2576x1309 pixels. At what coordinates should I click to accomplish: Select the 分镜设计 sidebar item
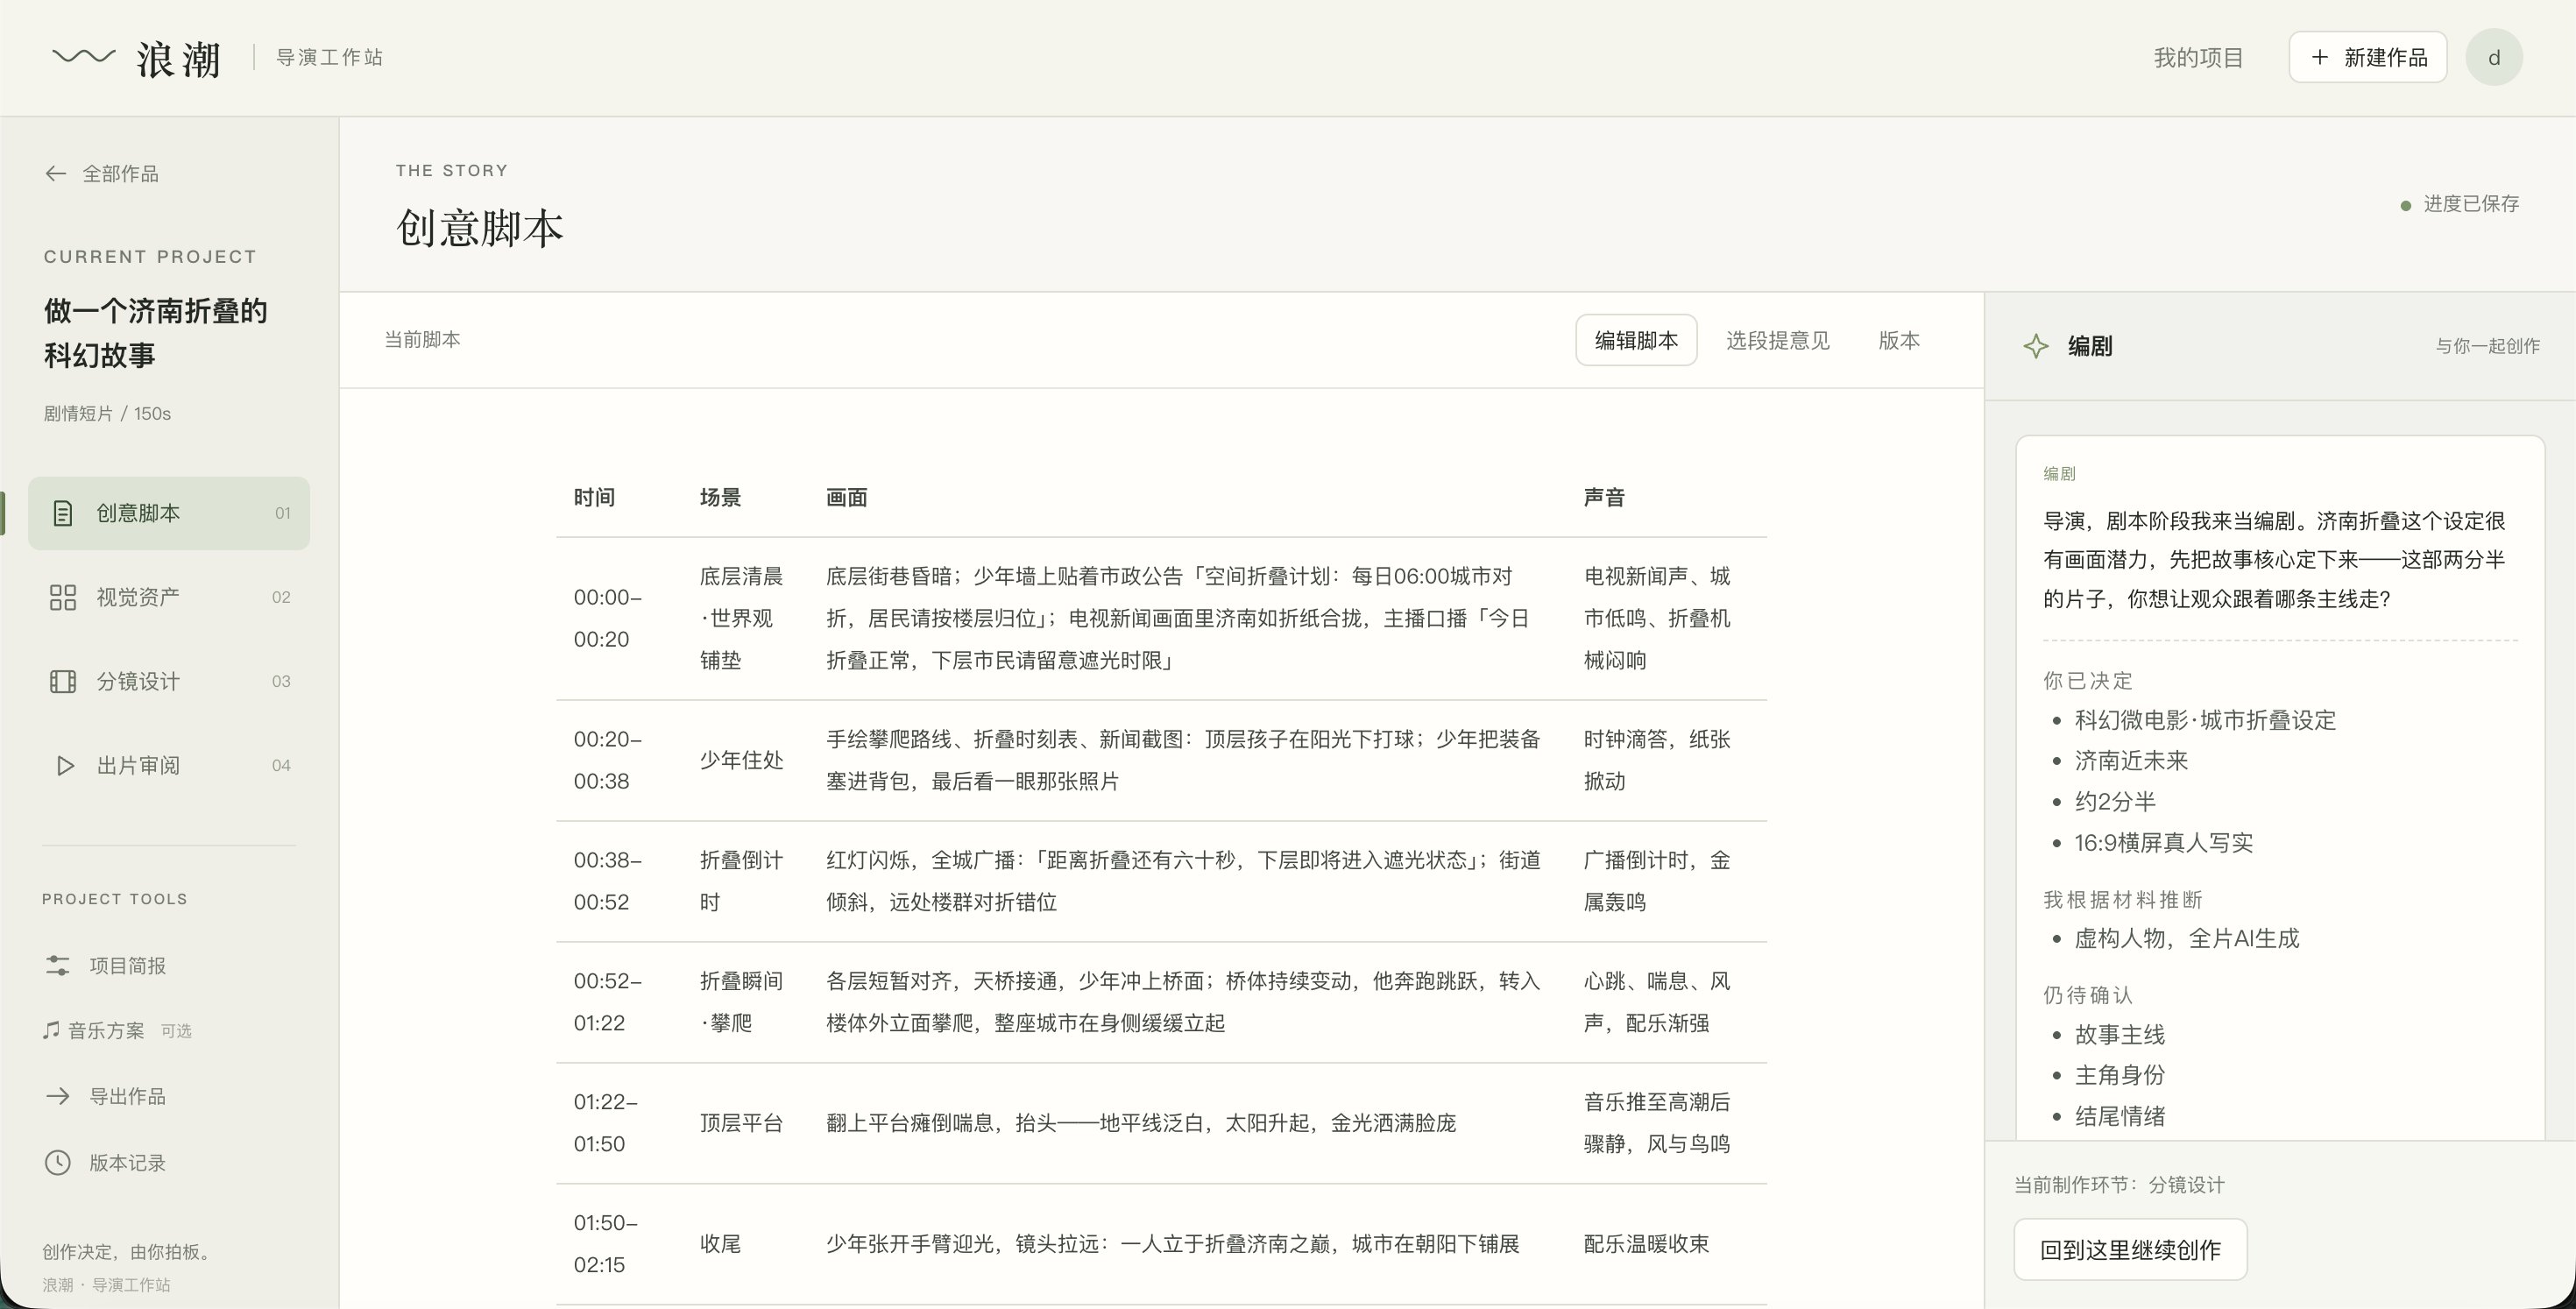pyautogui.click(x=169, y=681)
